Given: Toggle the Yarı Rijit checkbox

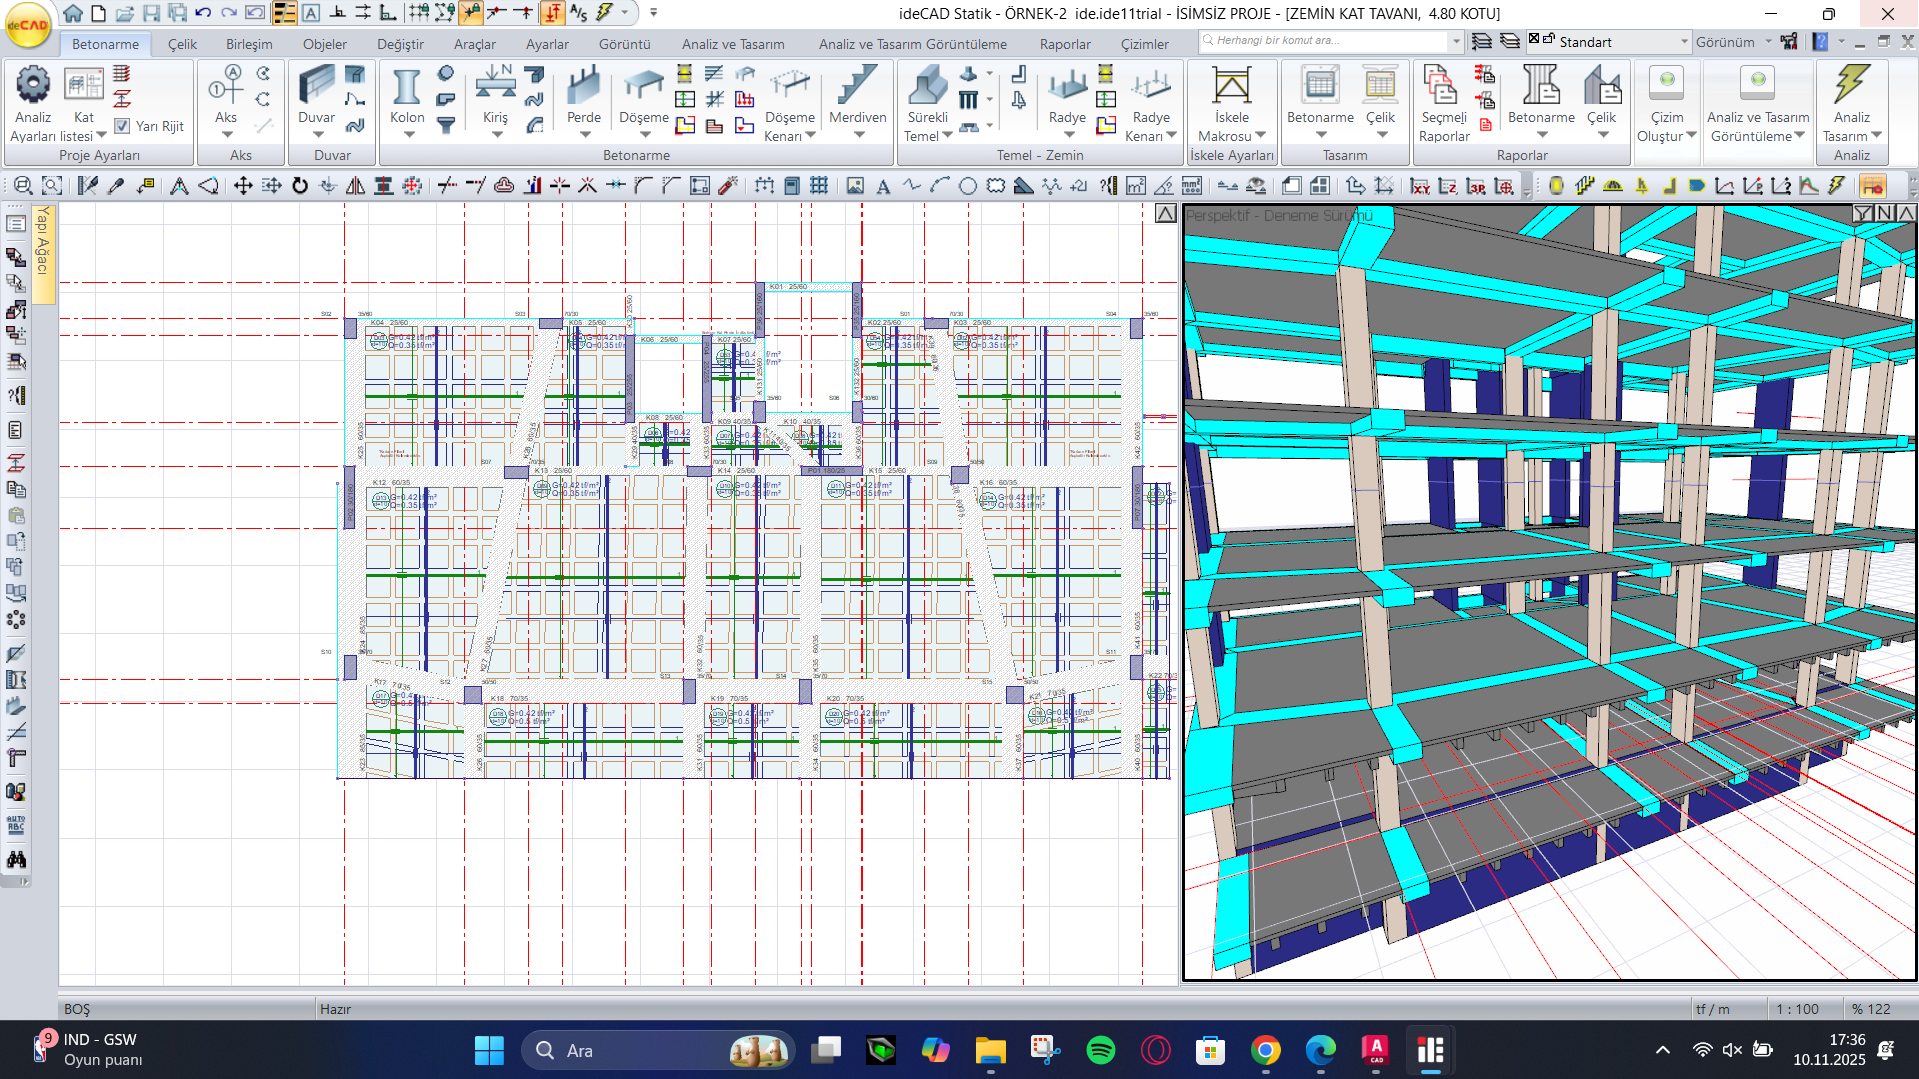Looking at the screenshot, I should 122,126.
